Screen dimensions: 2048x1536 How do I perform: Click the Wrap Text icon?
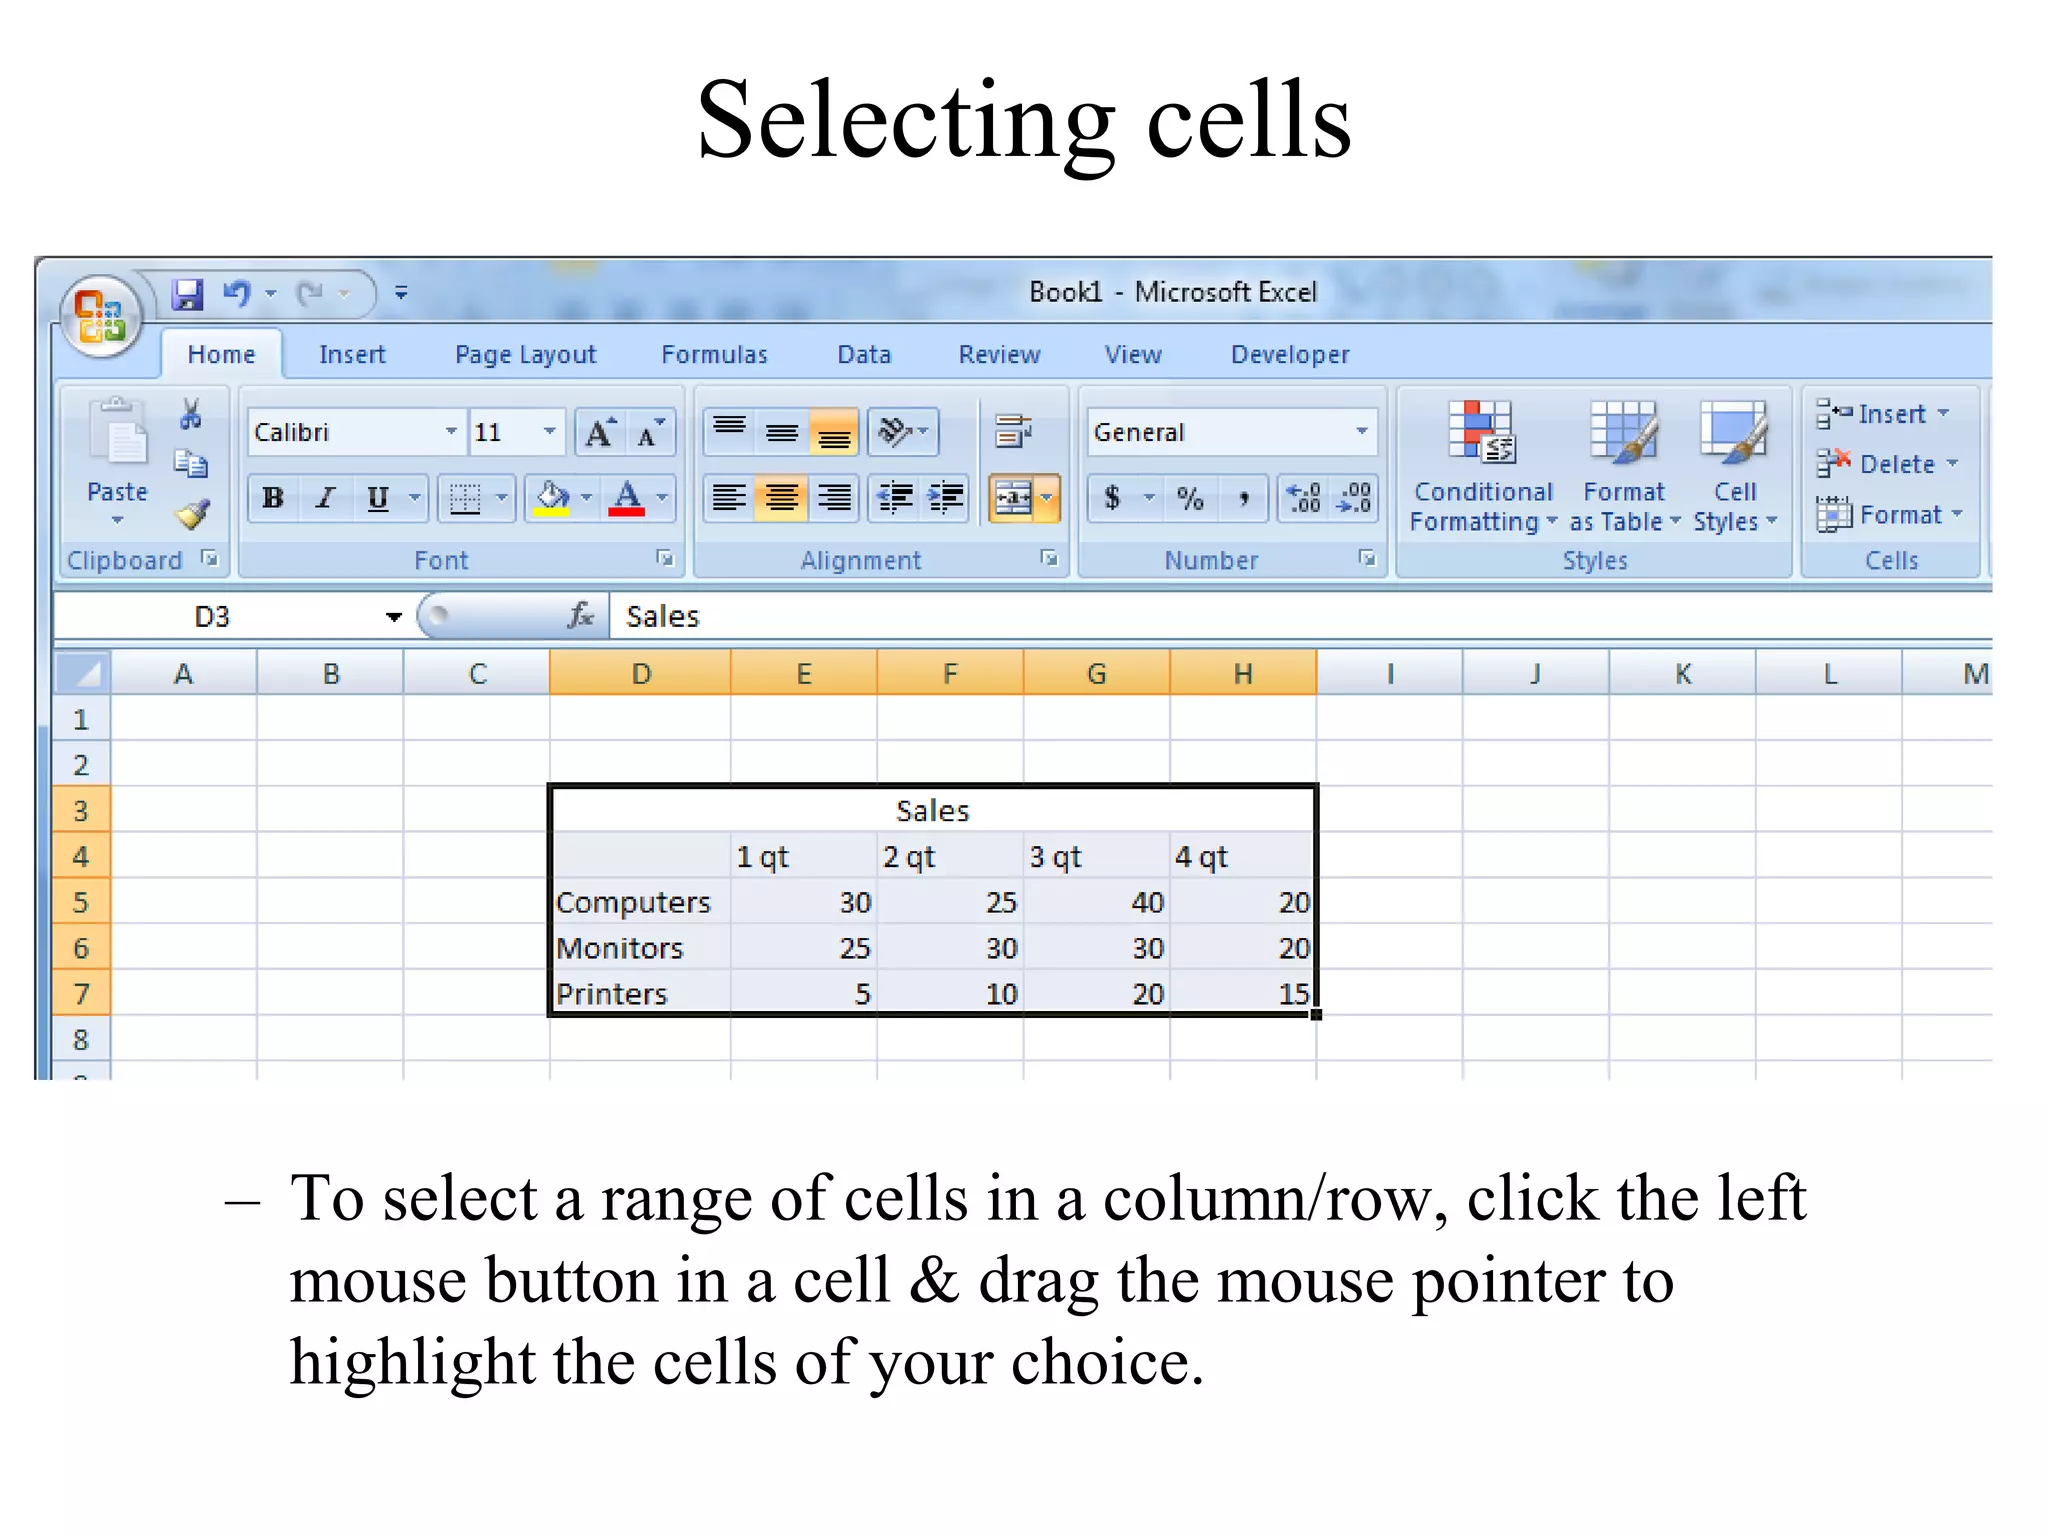tap(1014, 432)
